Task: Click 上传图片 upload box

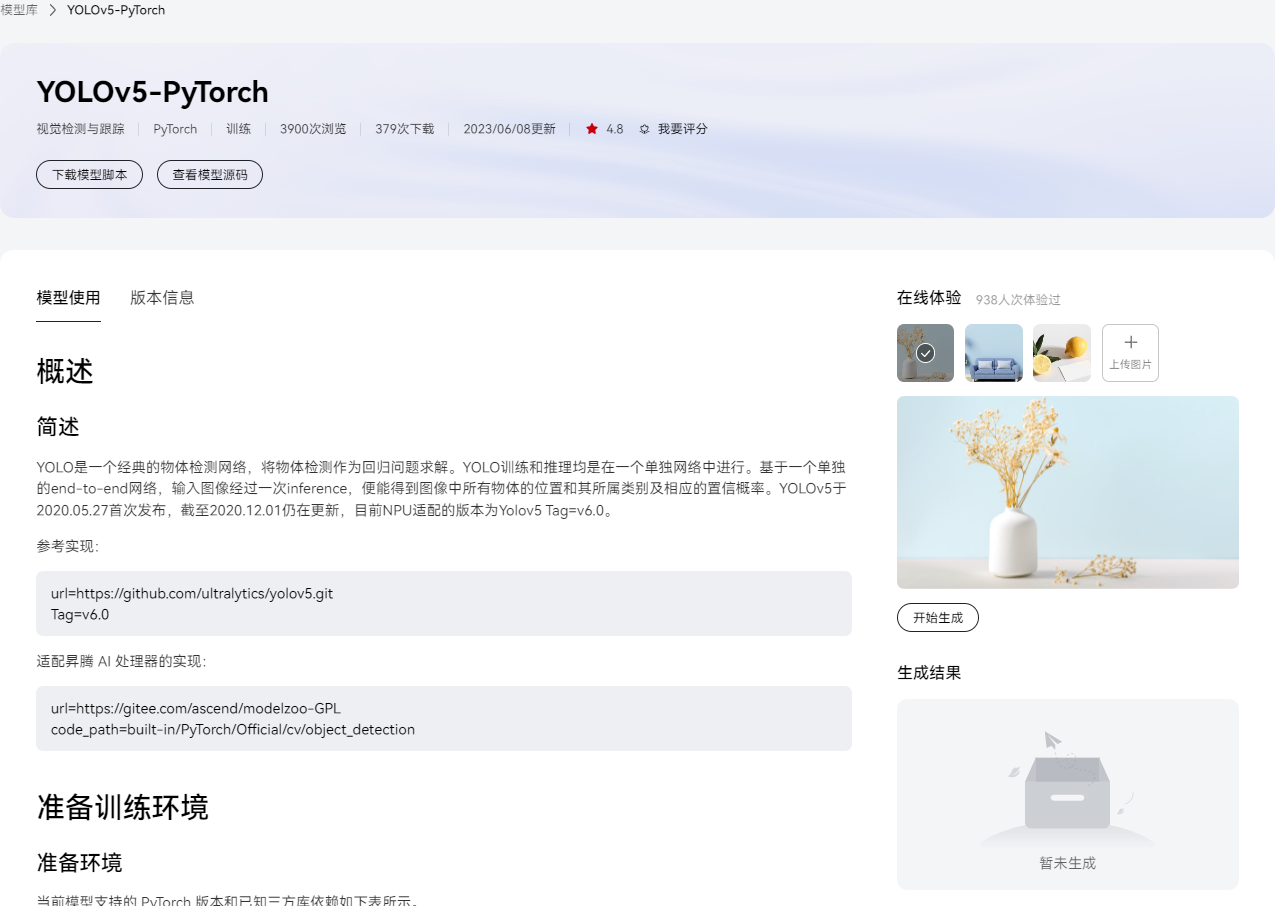Action: pos(1130,353)
